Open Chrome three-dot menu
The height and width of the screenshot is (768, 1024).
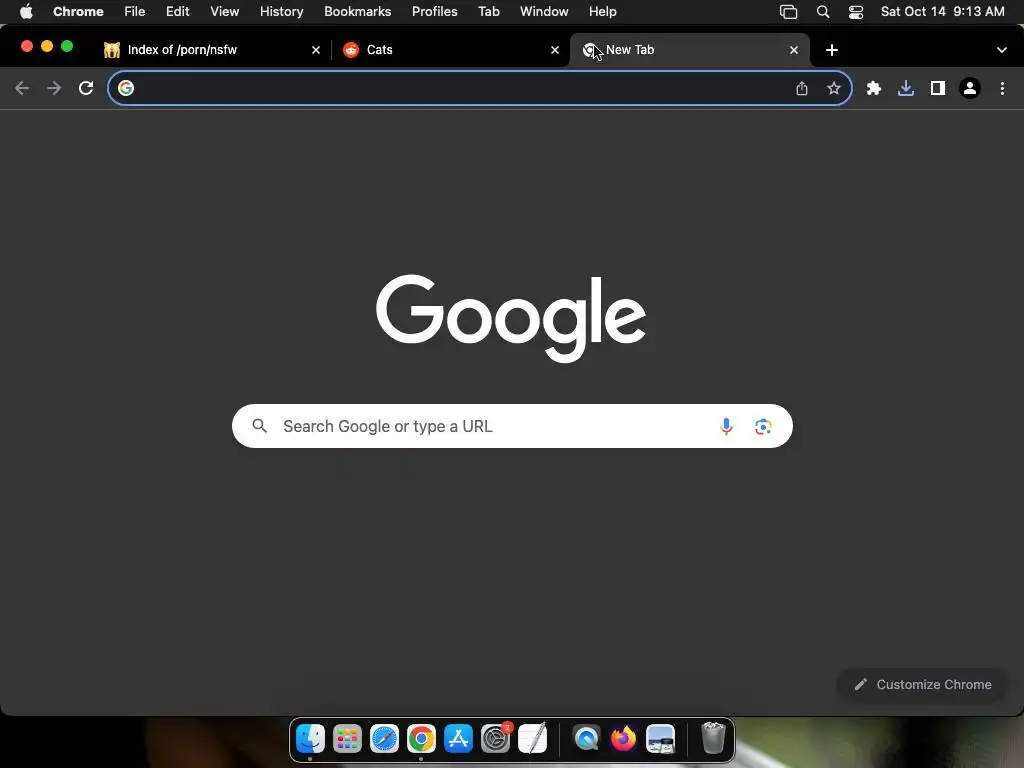[x=1002, y=88]
